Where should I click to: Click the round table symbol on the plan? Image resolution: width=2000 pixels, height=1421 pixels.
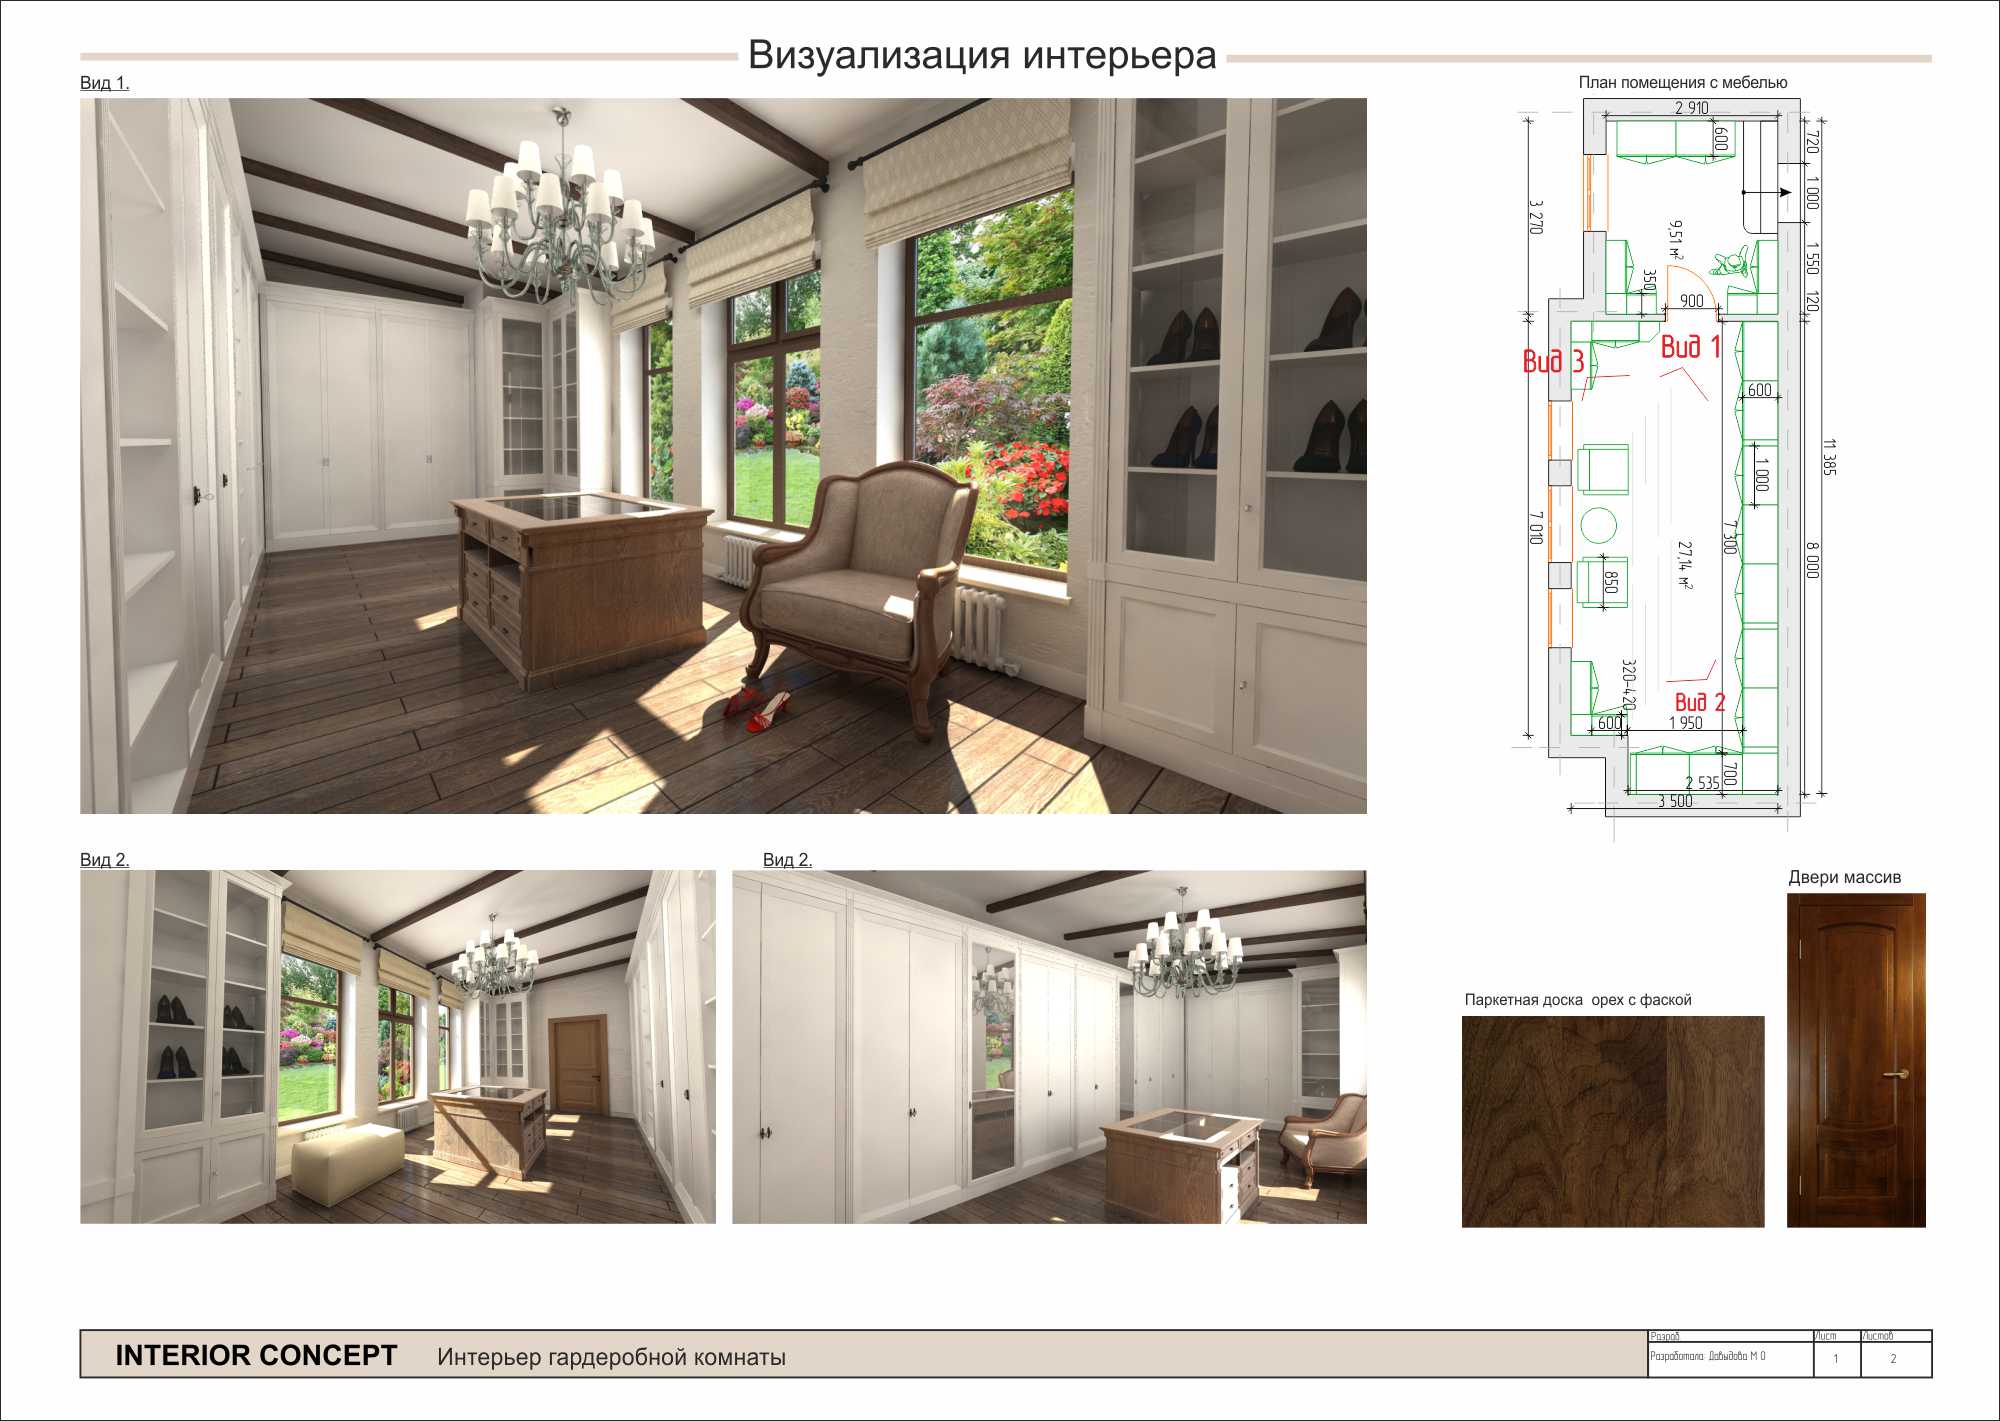click(1598, 525)
